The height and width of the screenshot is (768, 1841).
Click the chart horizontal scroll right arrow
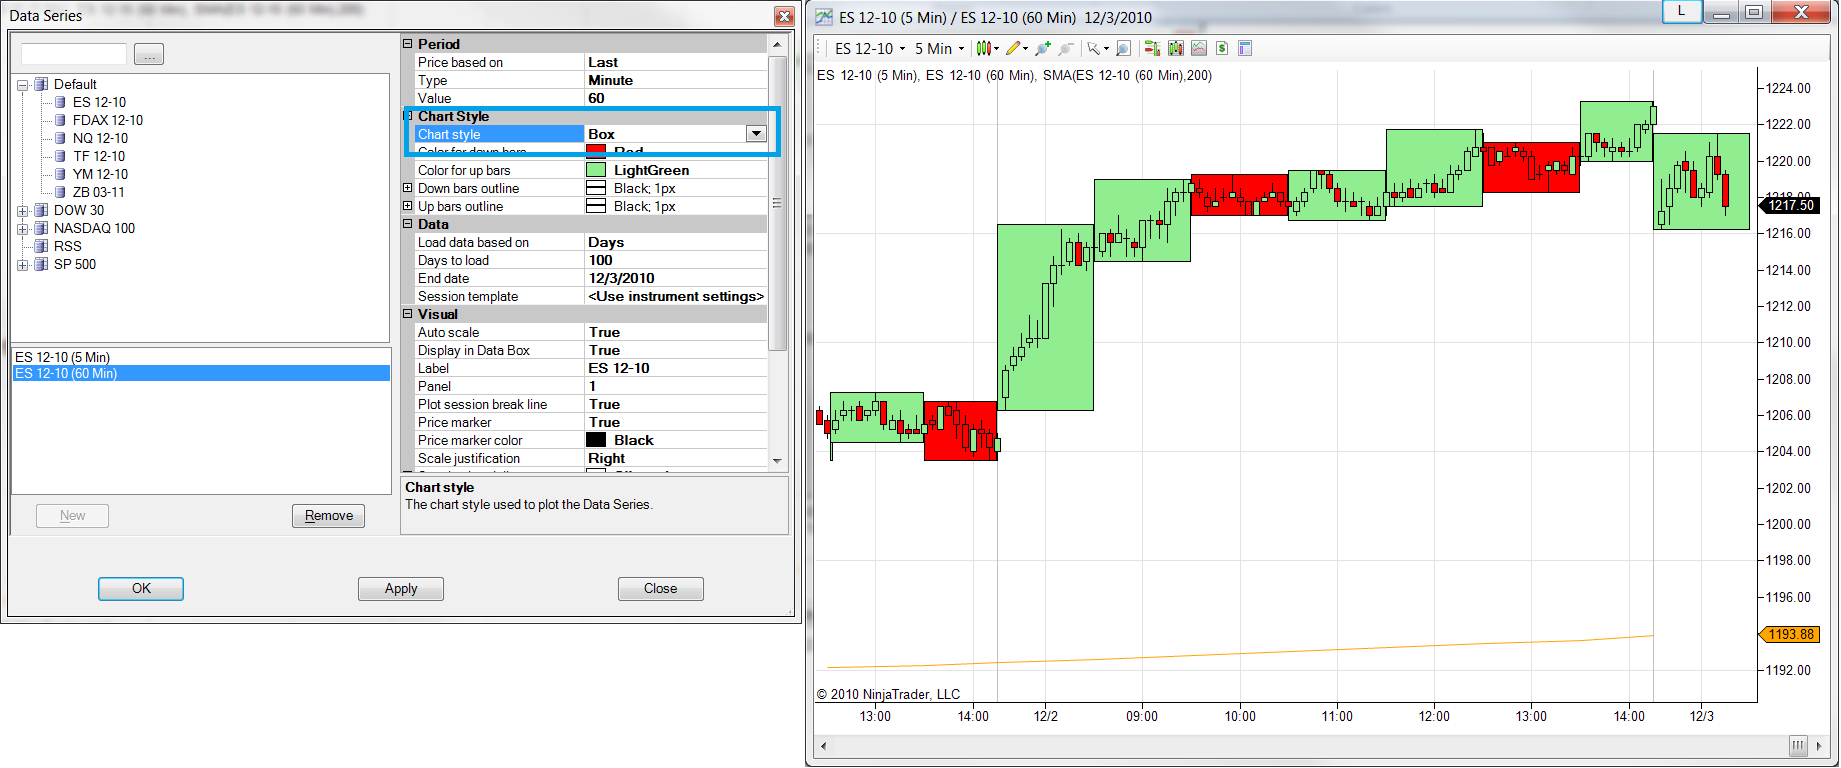(1819, 746)
